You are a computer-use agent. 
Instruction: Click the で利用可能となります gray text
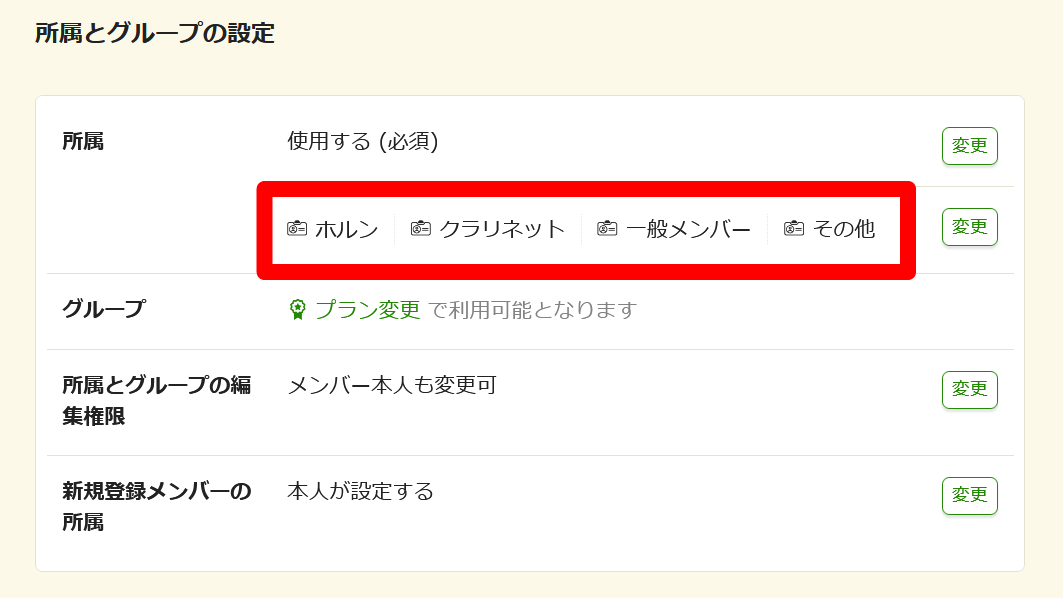pos(533,310)
